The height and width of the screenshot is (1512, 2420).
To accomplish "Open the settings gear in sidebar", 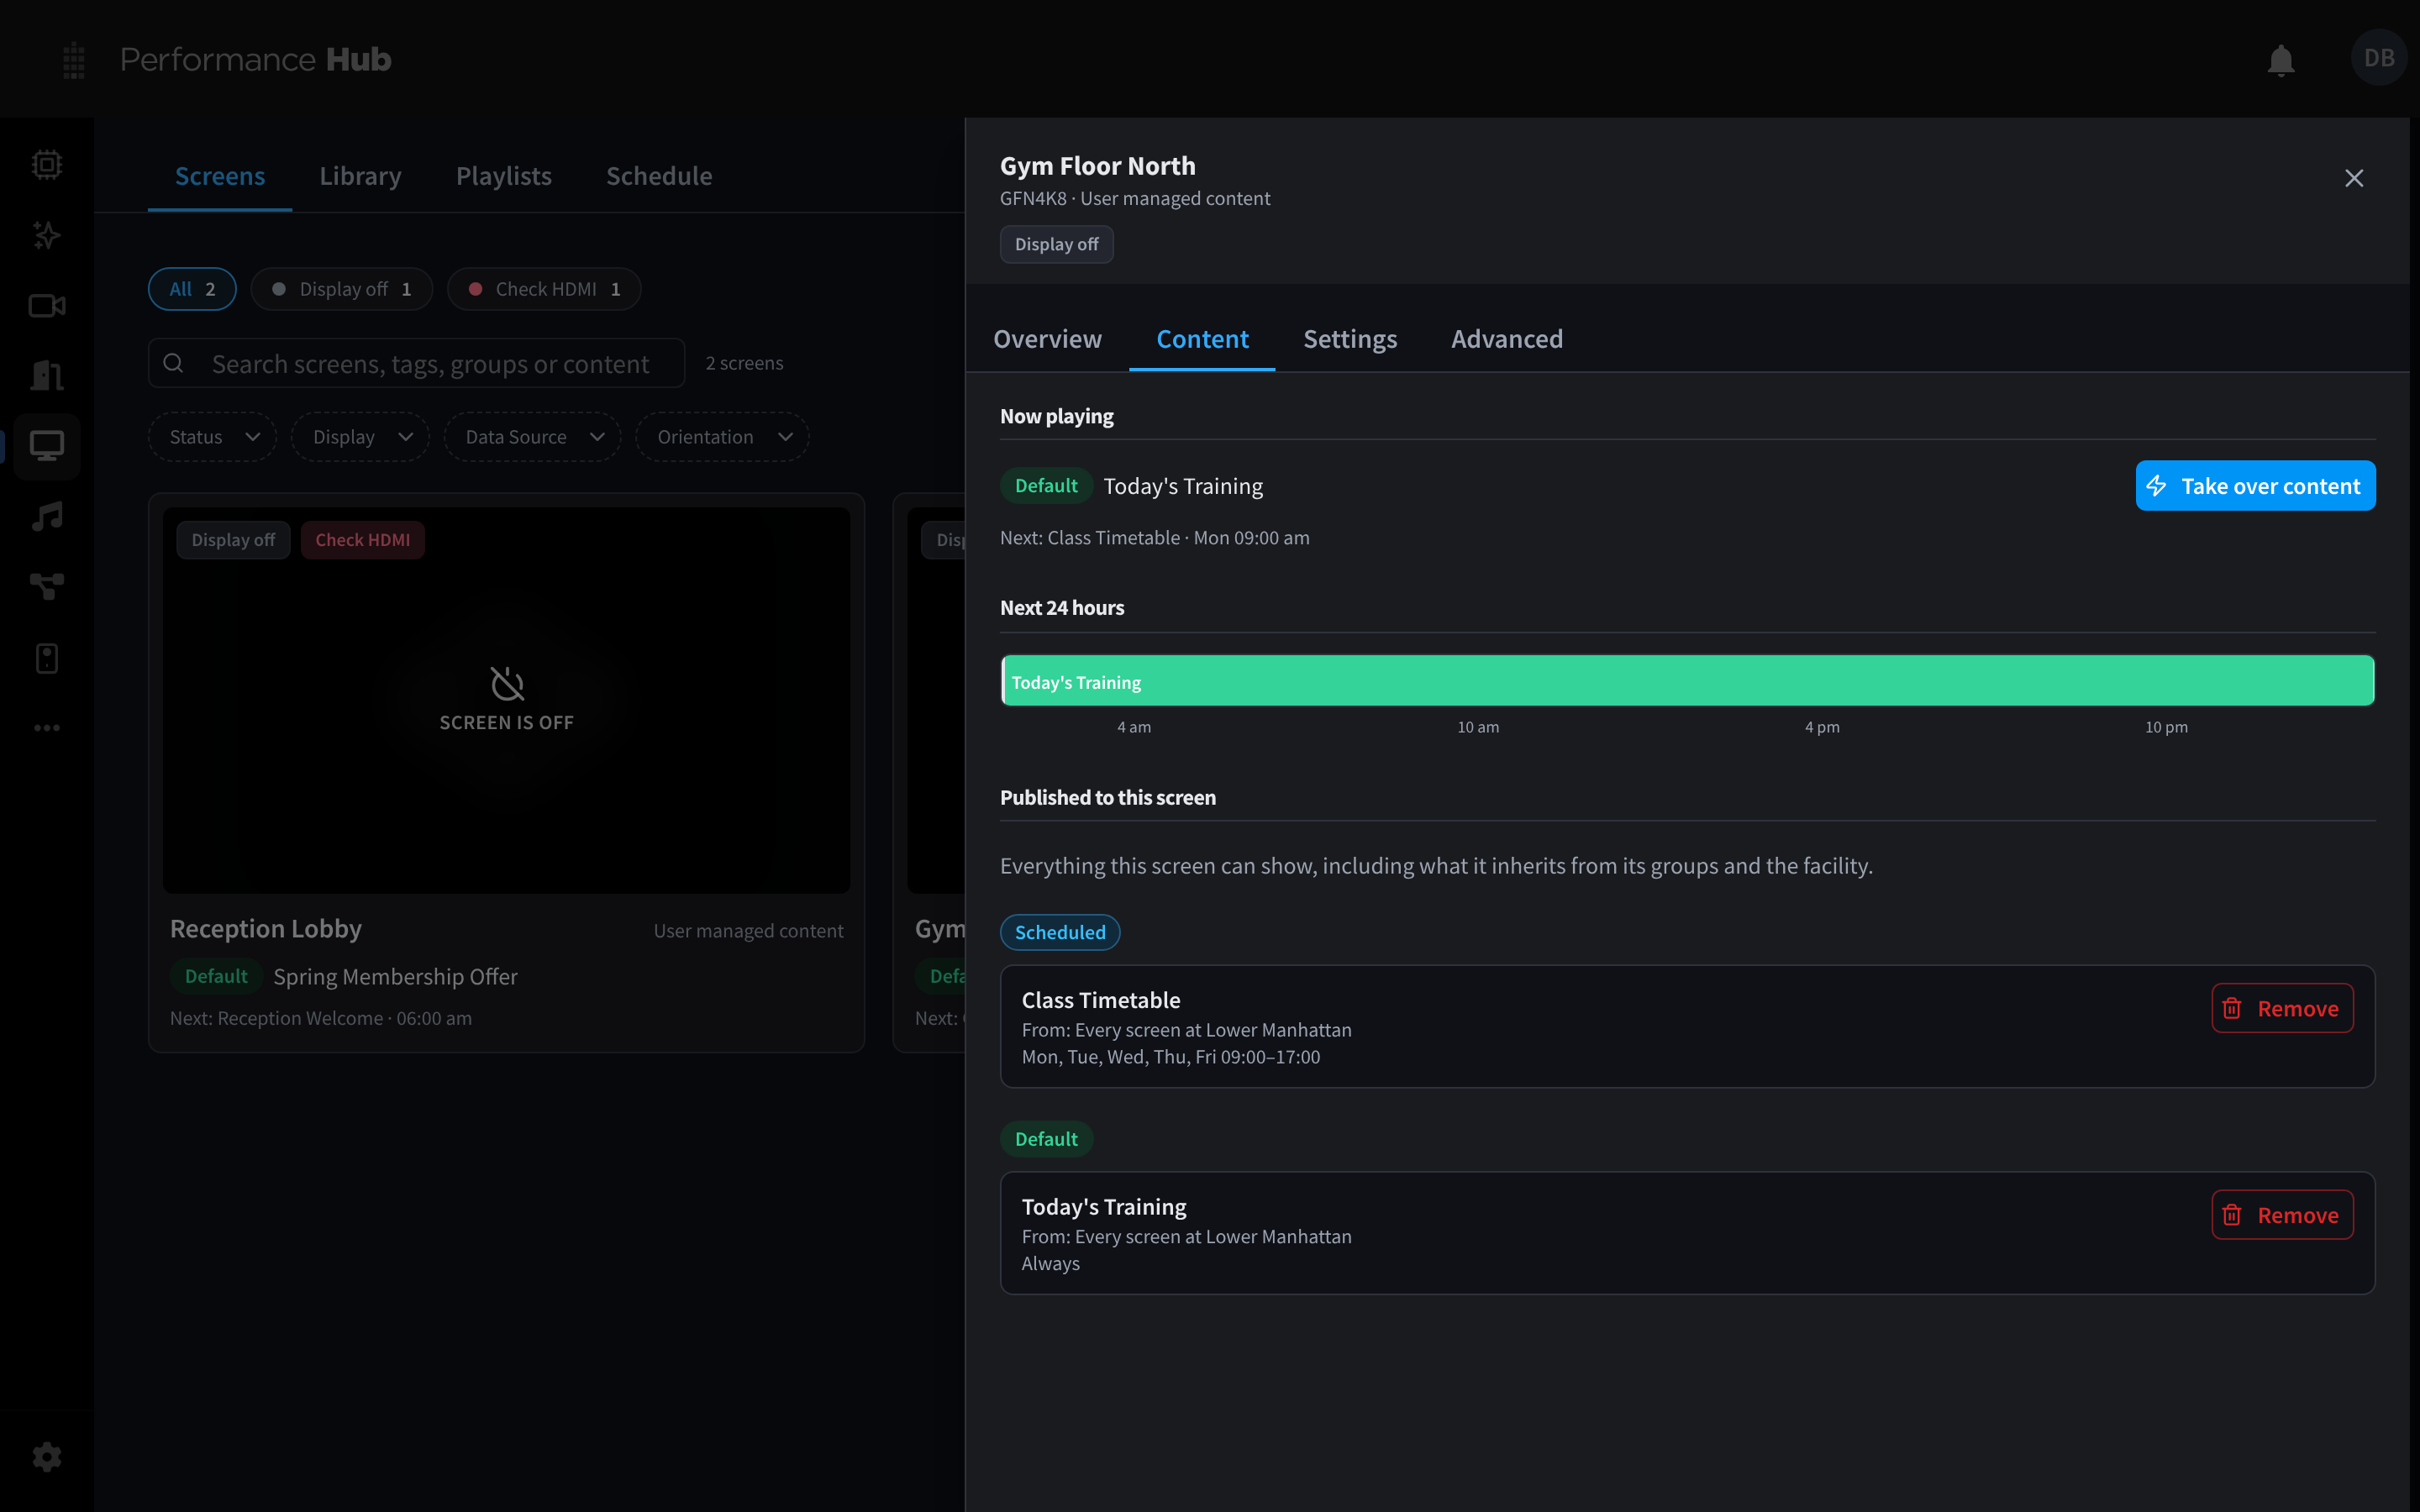I will tap(47, 1457).
